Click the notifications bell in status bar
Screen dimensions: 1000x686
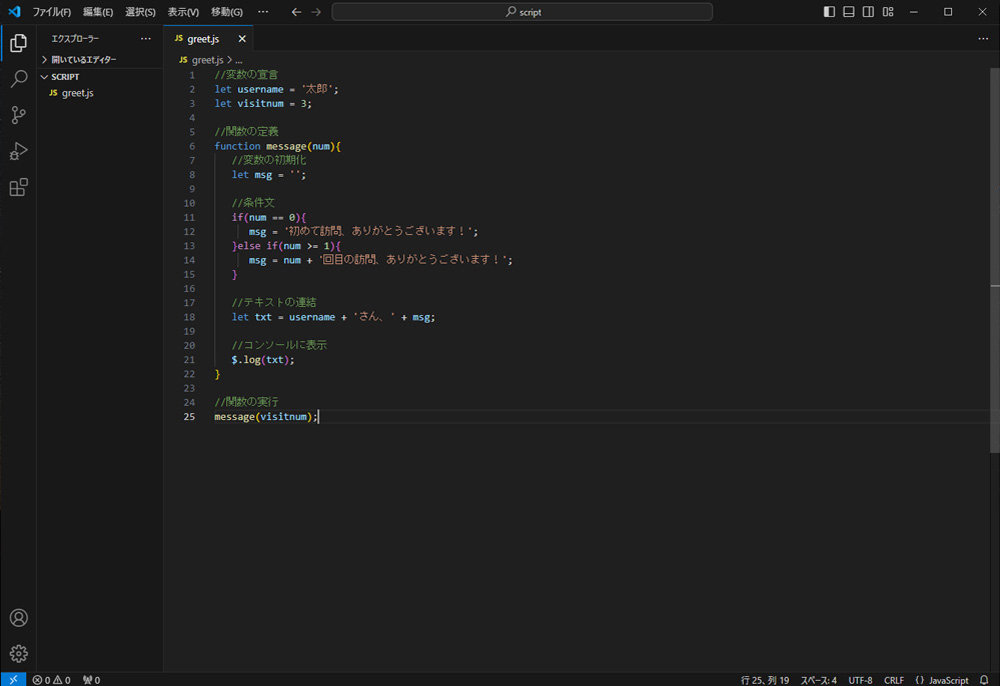coord(984,680)
